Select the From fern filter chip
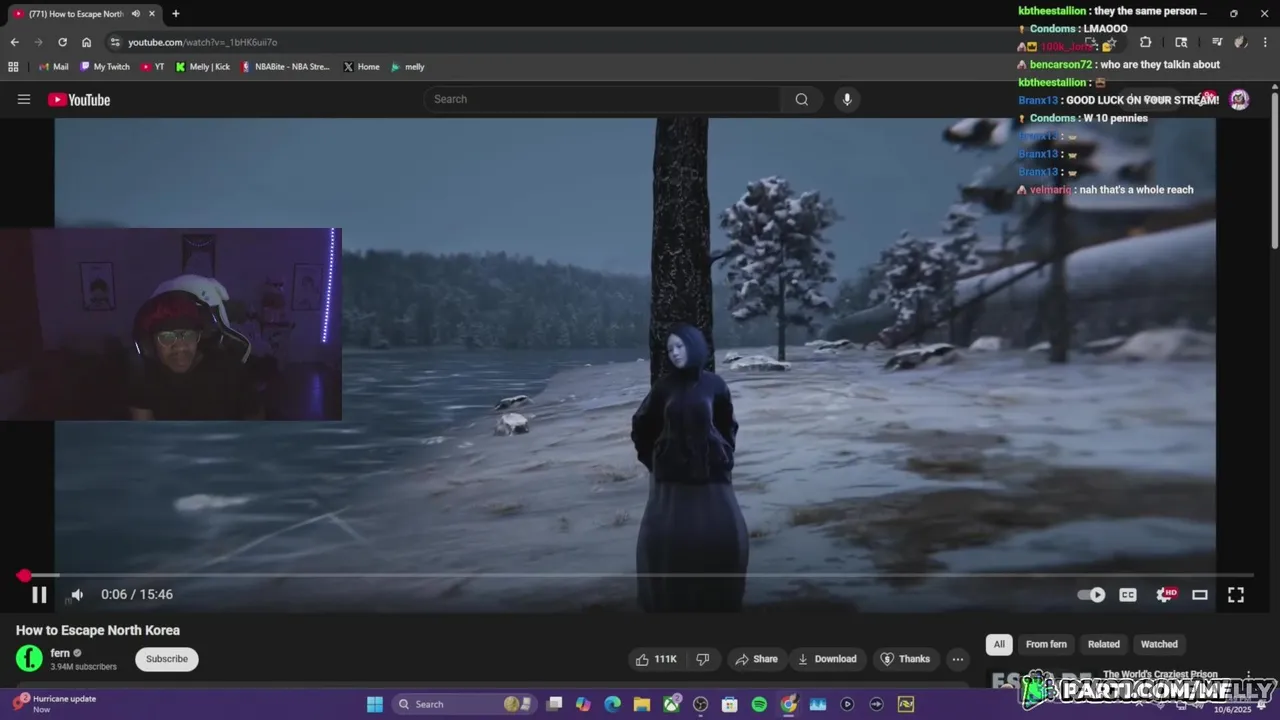 pyautogui.click(x=1046, y=644)
